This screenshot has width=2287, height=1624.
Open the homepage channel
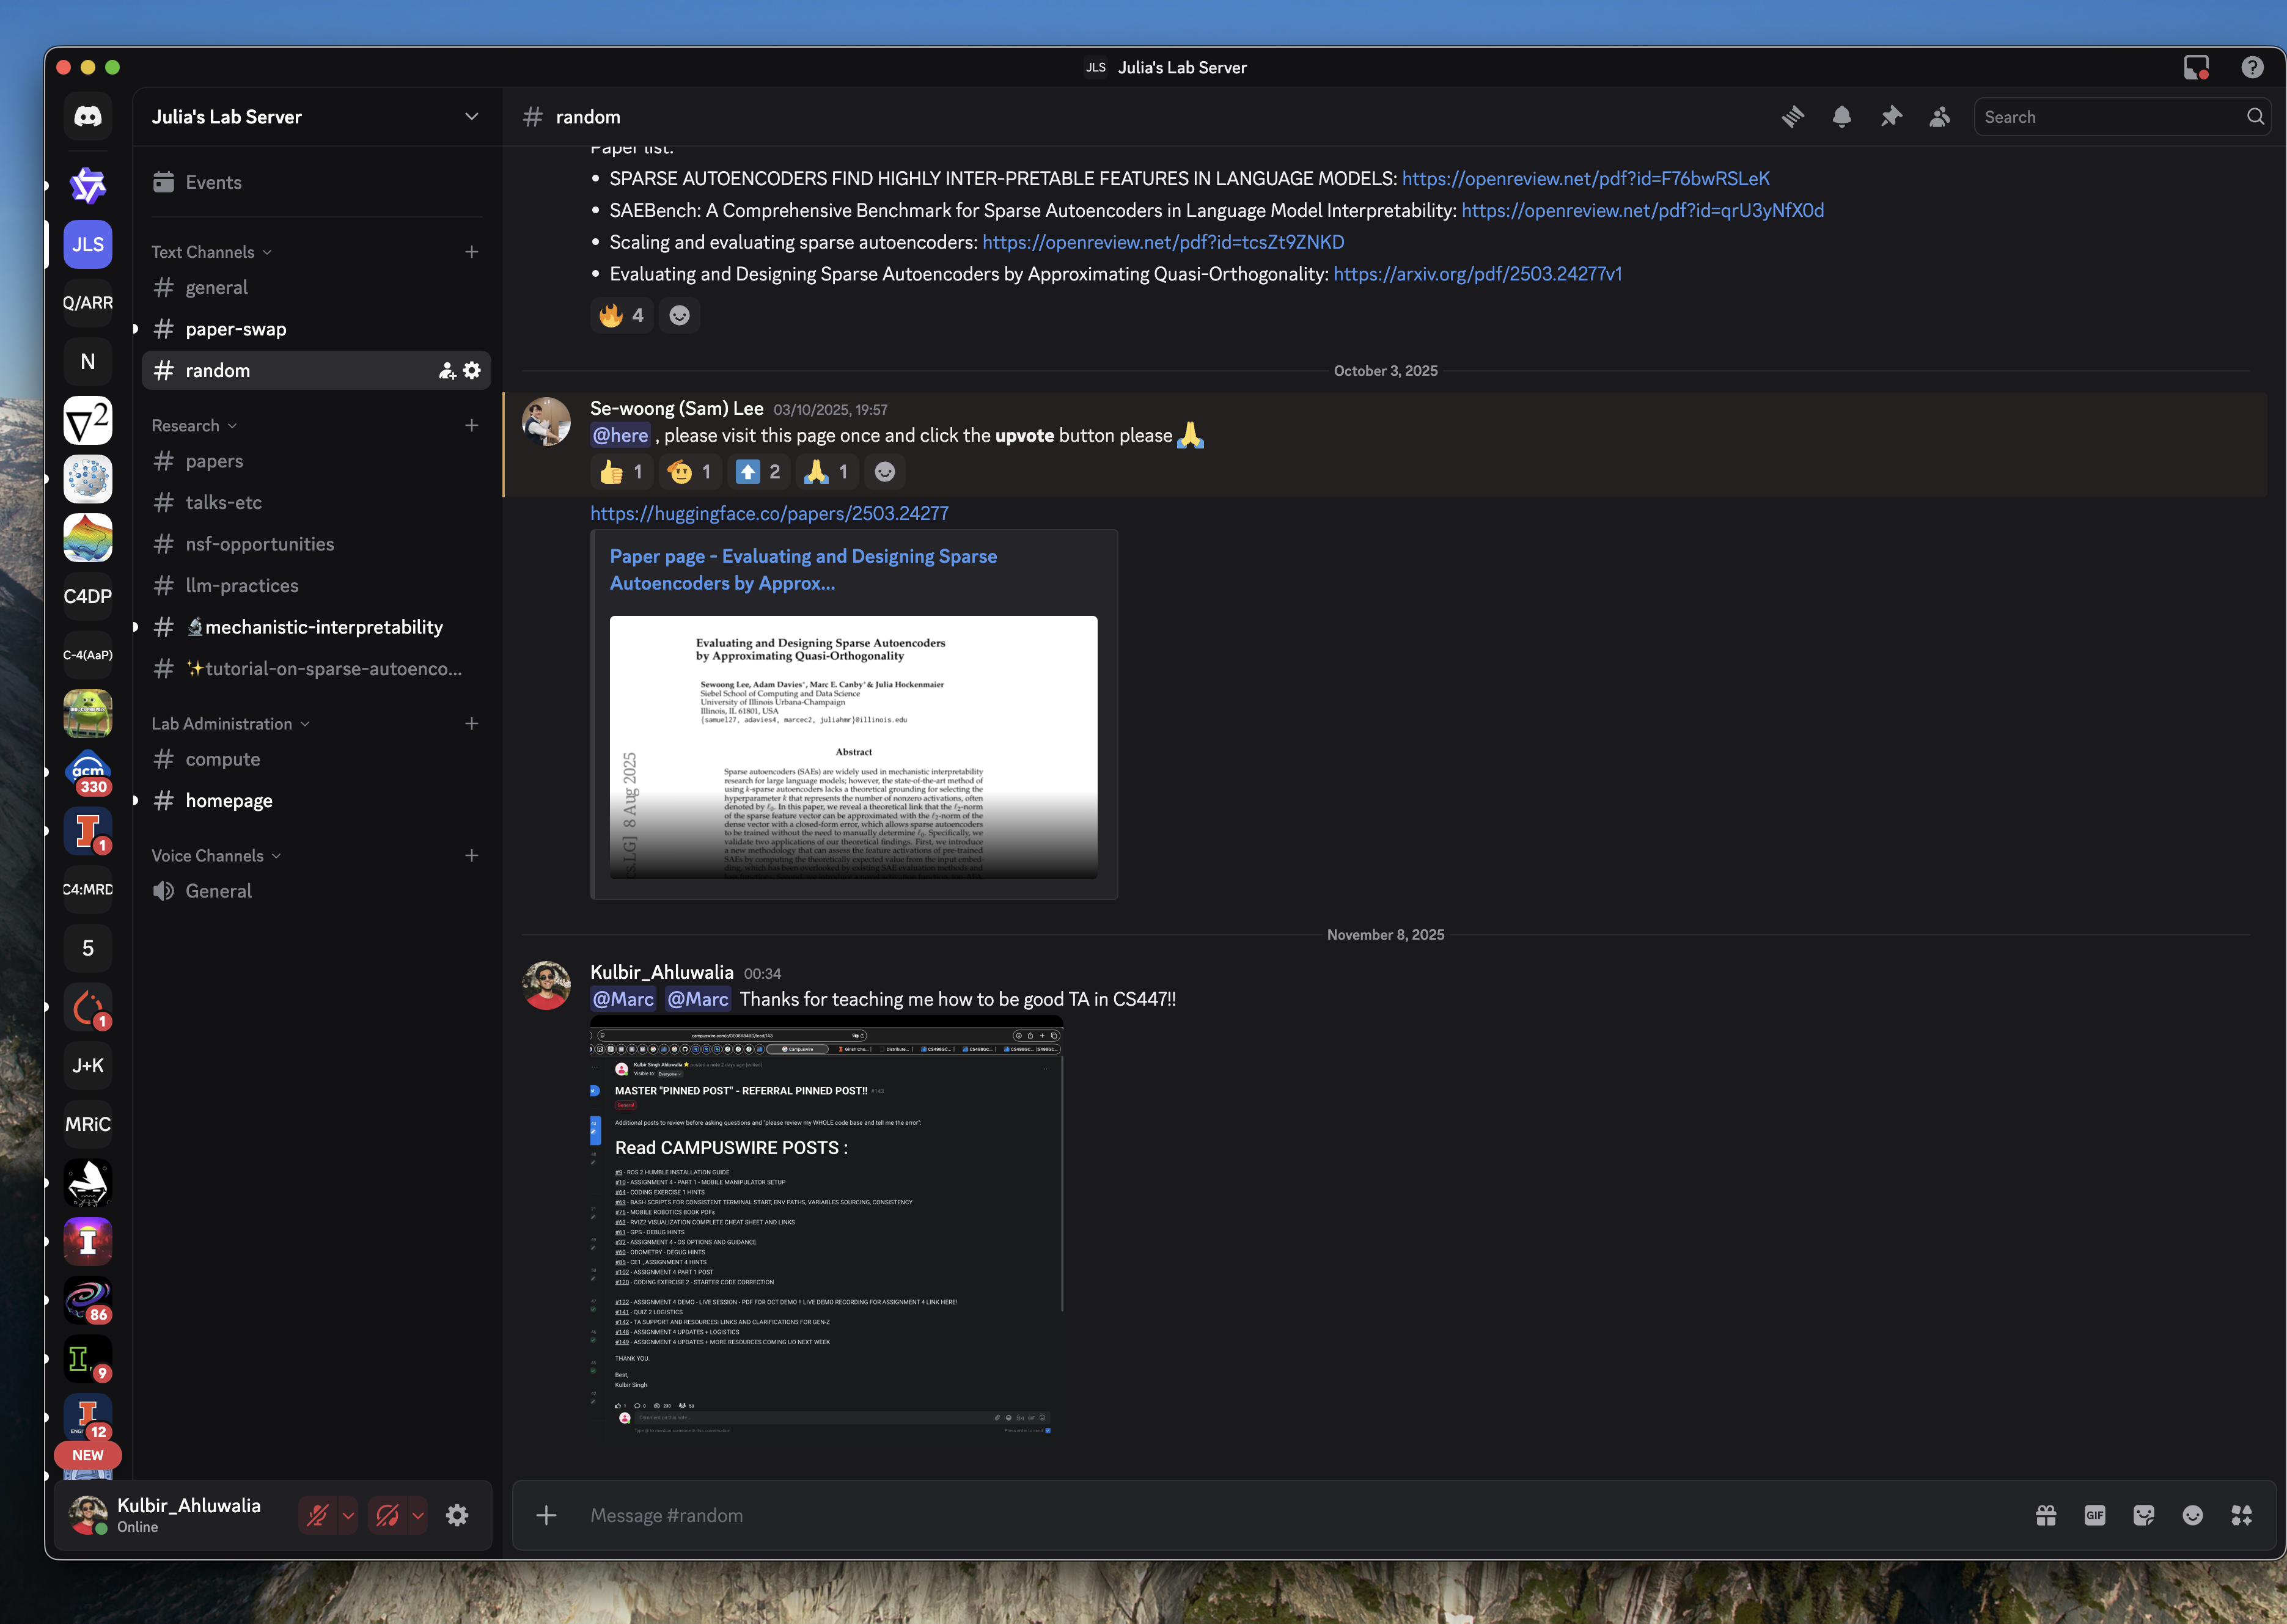316,801
